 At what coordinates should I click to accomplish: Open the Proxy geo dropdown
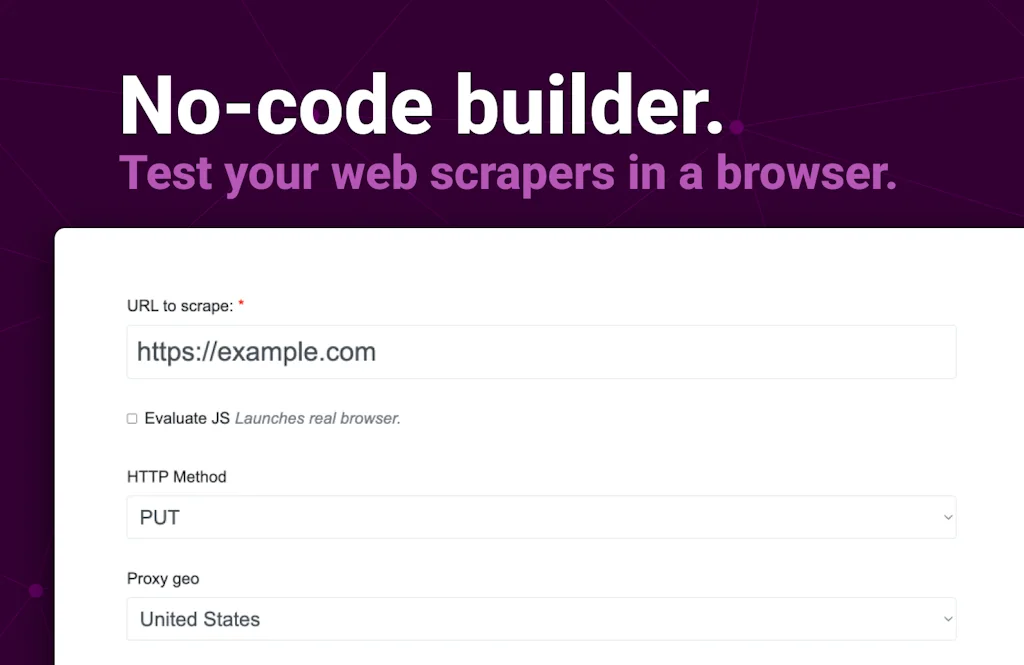click(540, 619)
